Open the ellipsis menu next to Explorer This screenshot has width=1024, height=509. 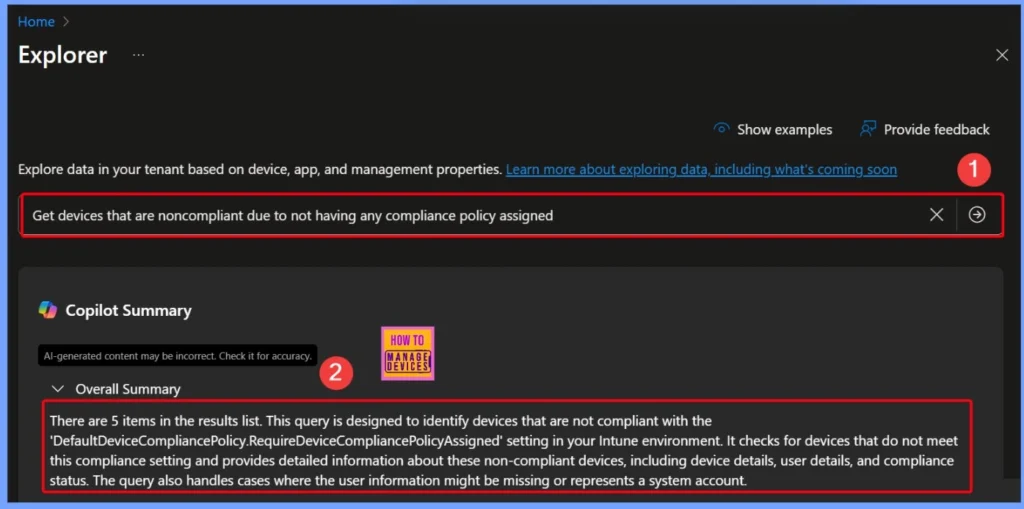pyautogui.click(x=138, y=55)
